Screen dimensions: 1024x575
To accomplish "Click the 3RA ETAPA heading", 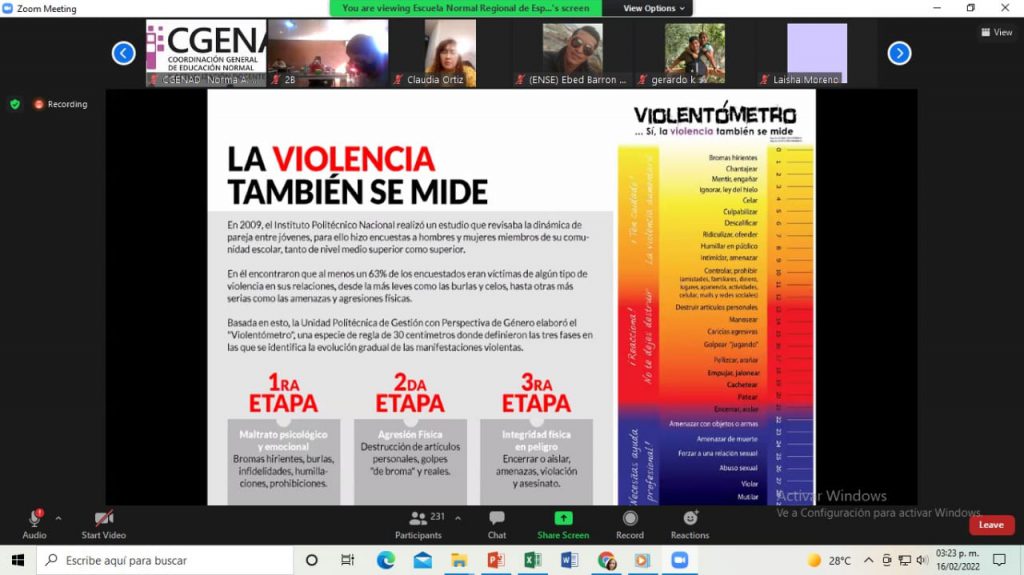I will [x=536, y=393].
